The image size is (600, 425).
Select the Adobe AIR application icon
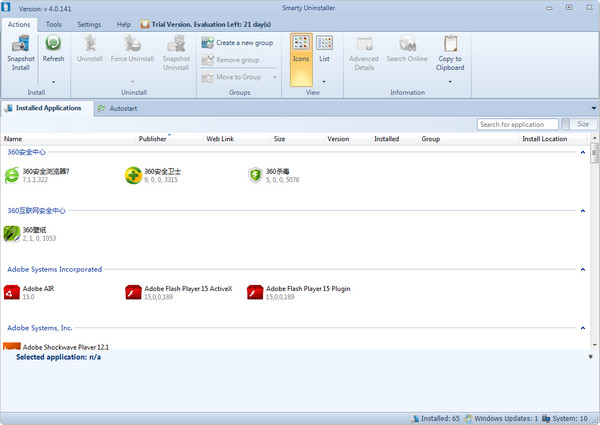pos(12,293)
